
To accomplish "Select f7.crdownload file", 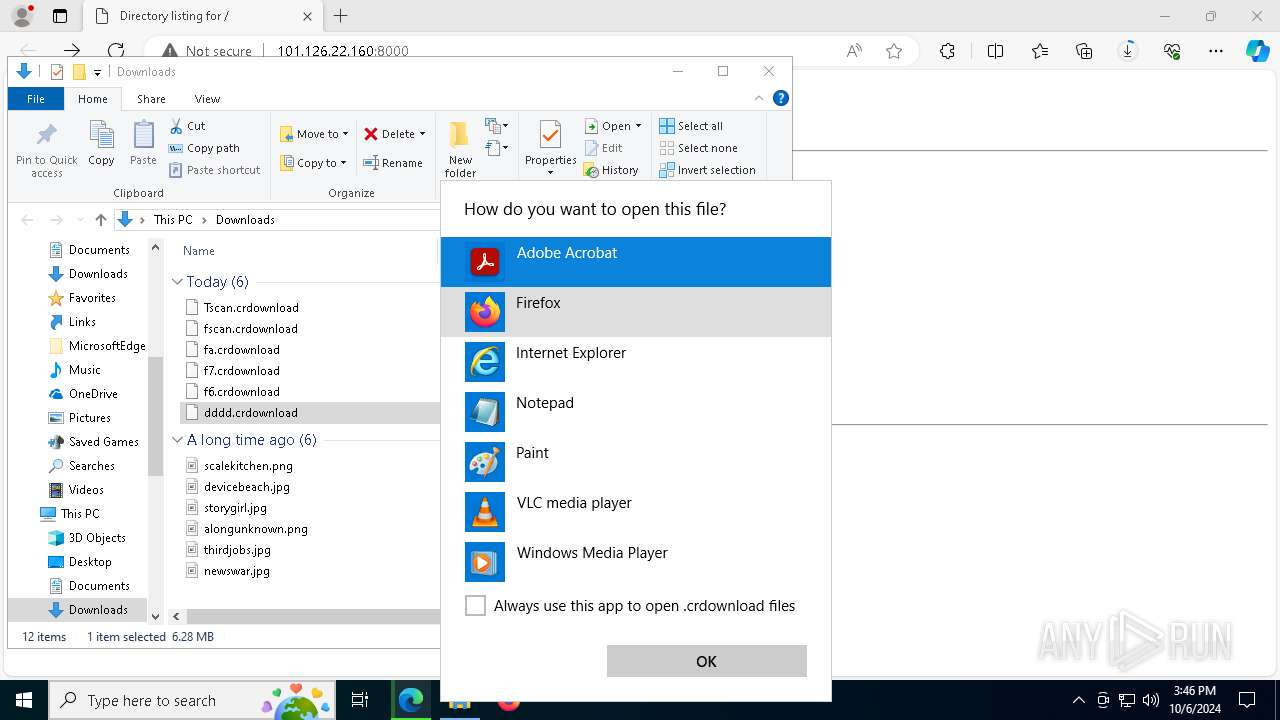I will point(241,371).
